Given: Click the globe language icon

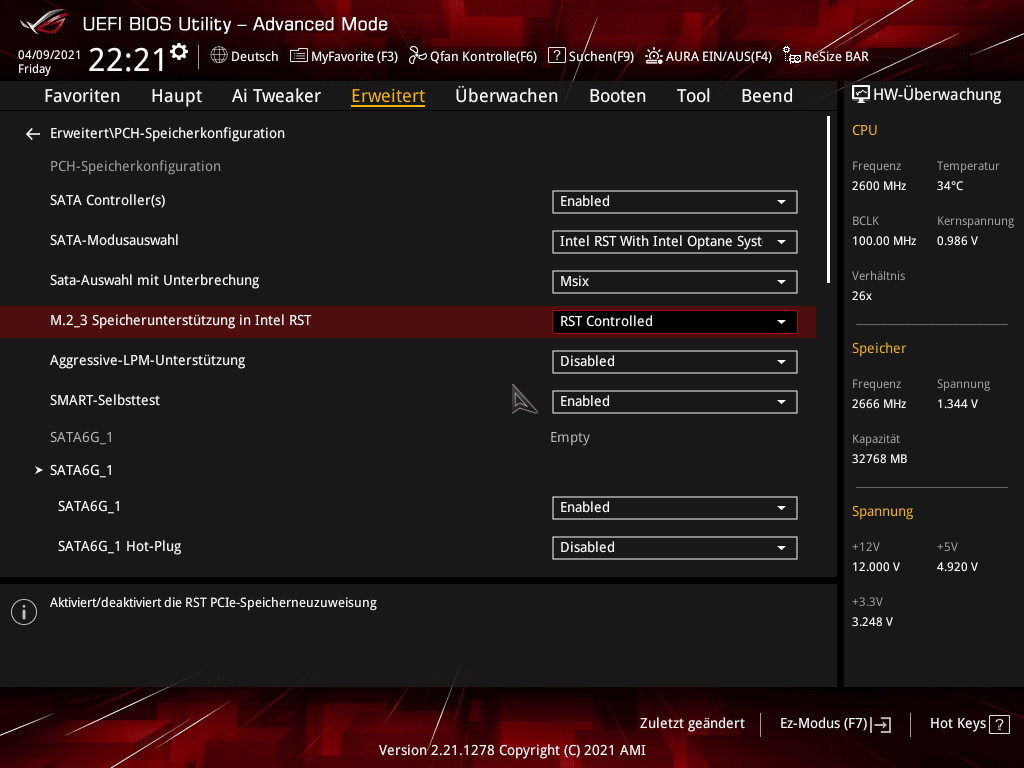Looking at the screenshot, I should (219, 56).
